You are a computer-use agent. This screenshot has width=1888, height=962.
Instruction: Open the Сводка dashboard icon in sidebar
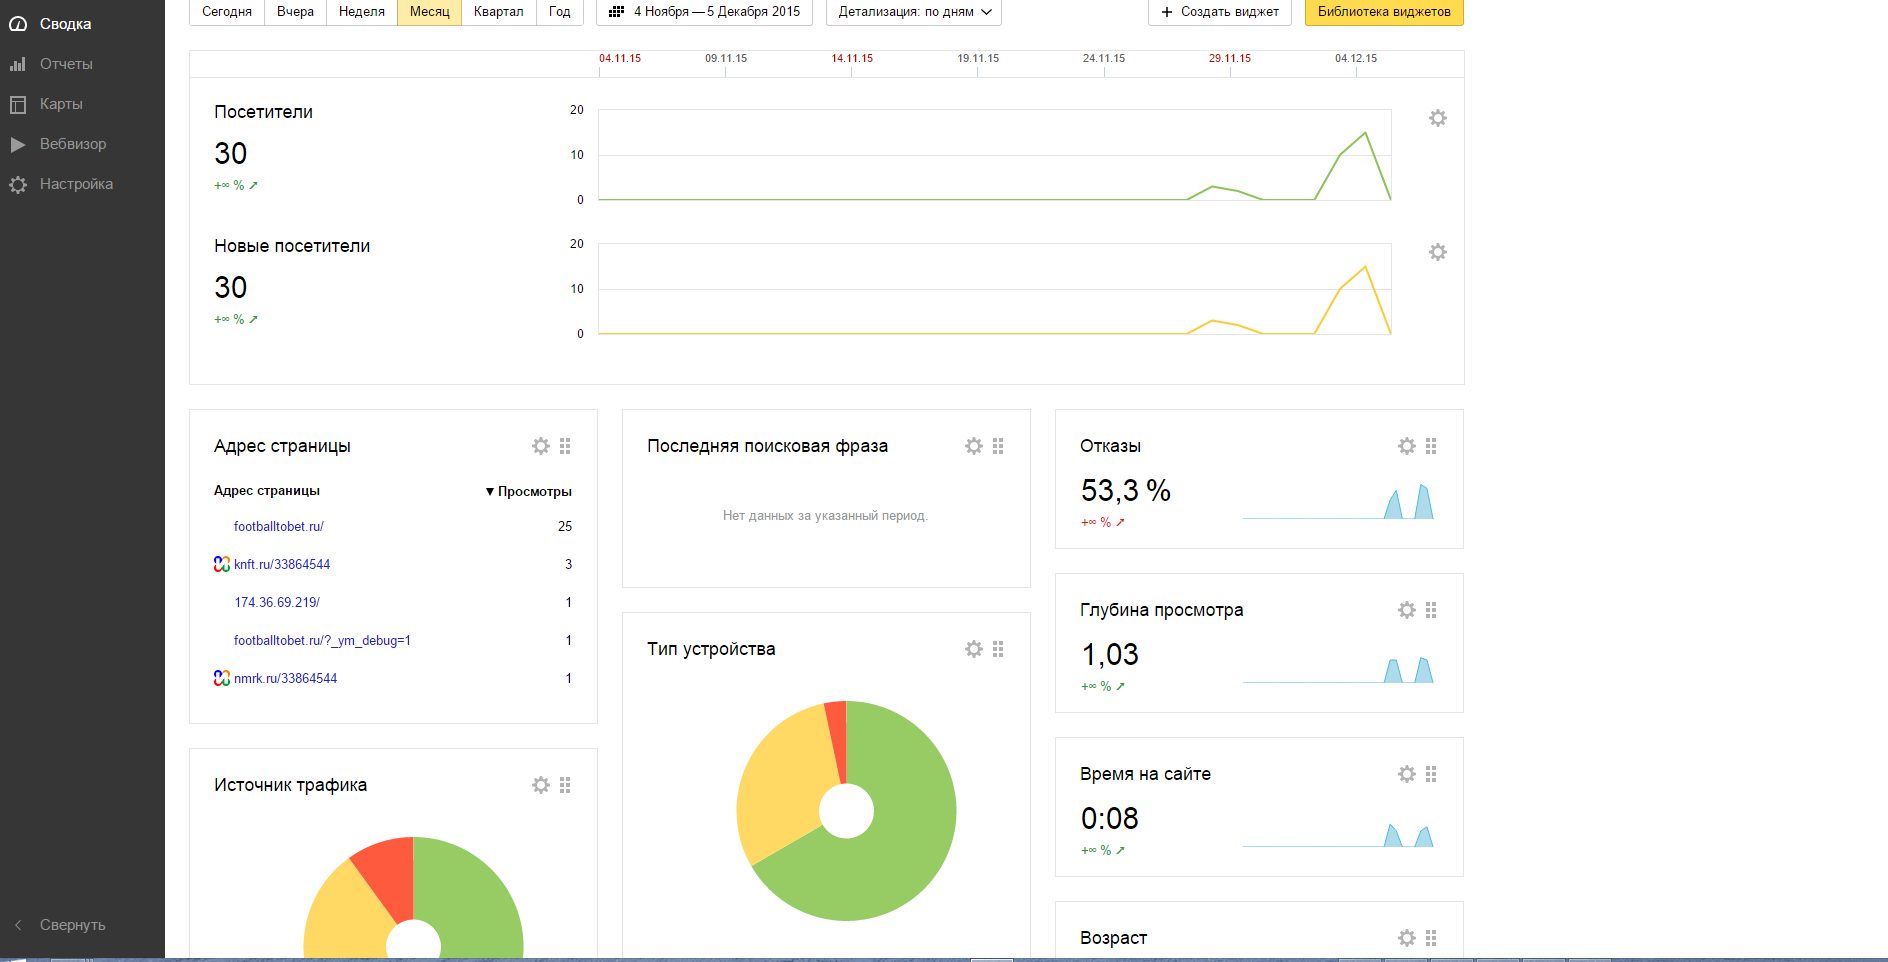point(18,24)
